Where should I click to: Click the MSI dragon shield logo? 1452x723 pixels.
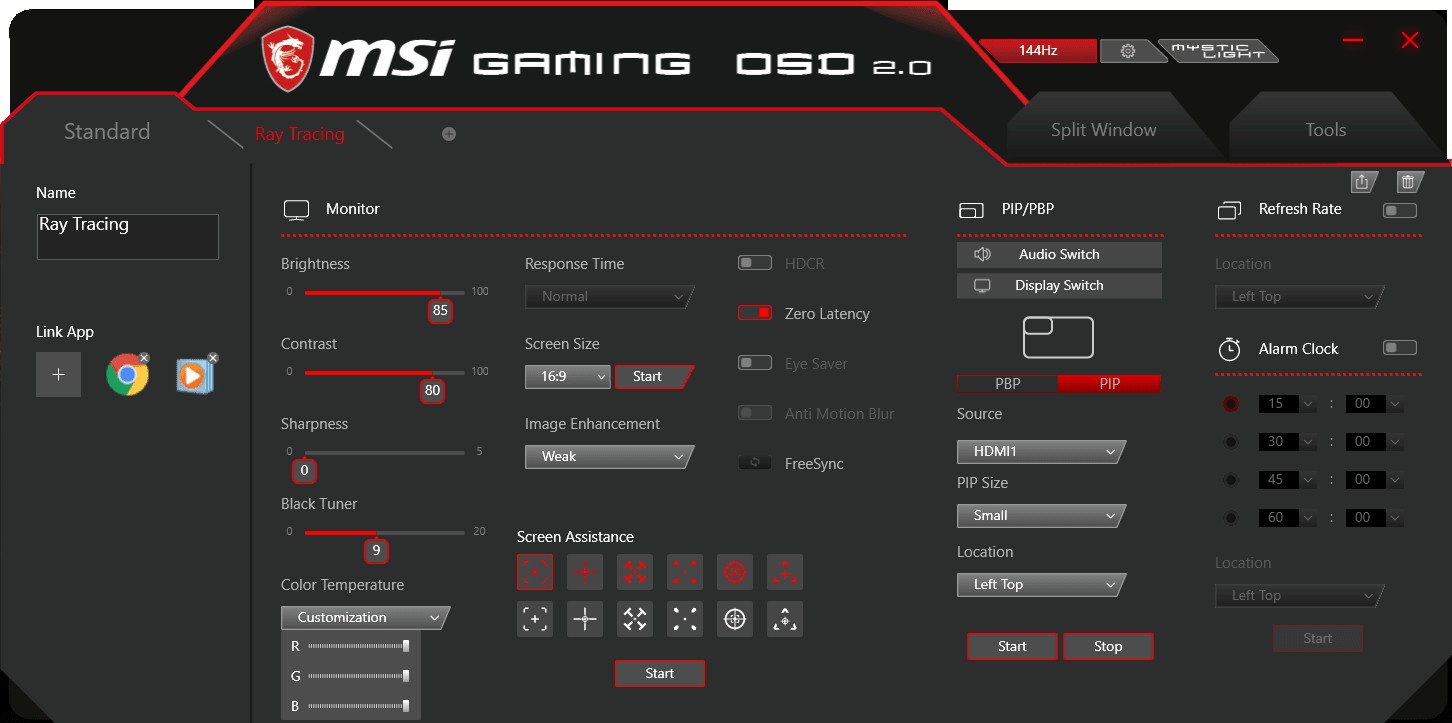tap(287, 59)
